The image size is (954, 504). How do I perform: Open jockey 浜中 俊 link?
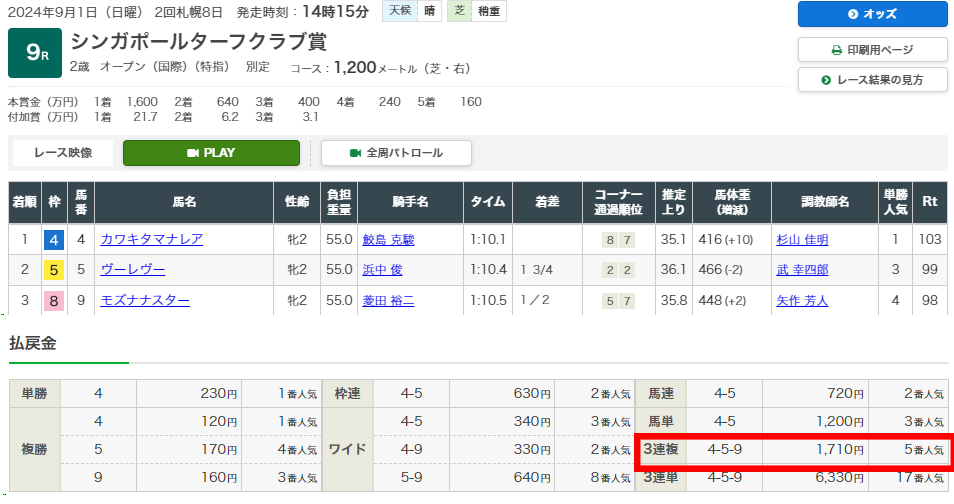pos(382,269)
